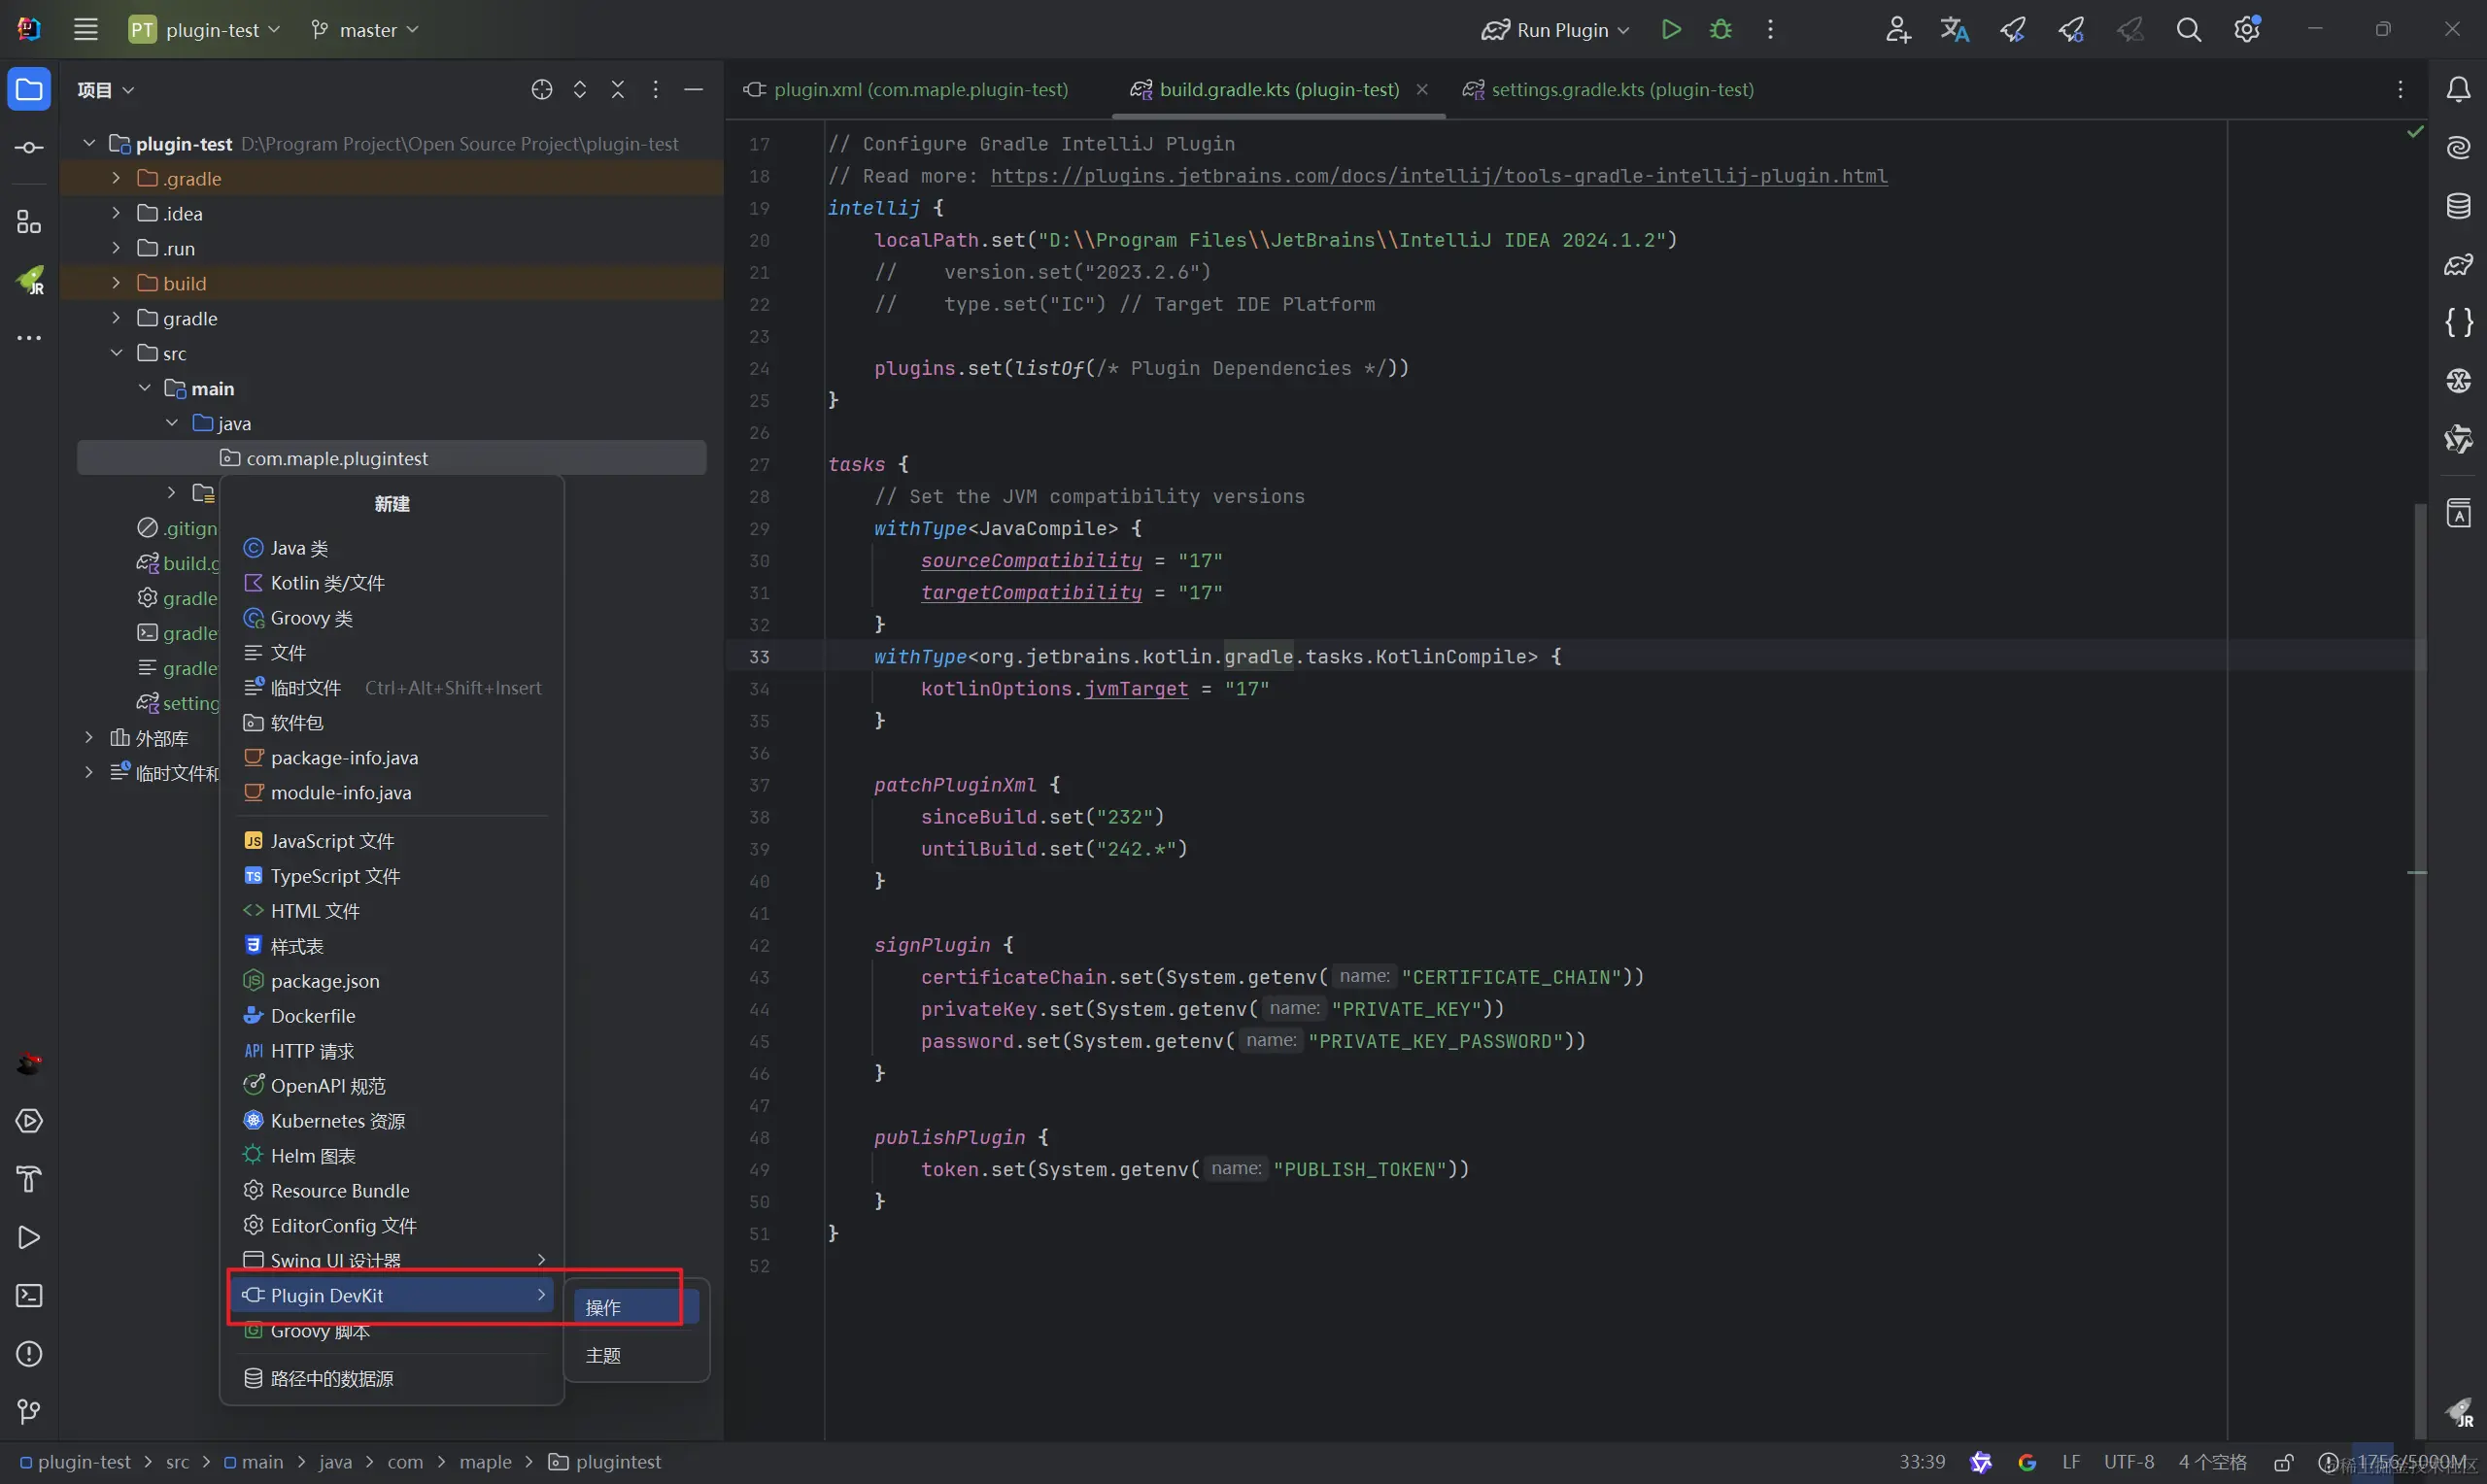Close the build.gradle.kts tab

click(1422, 89)
